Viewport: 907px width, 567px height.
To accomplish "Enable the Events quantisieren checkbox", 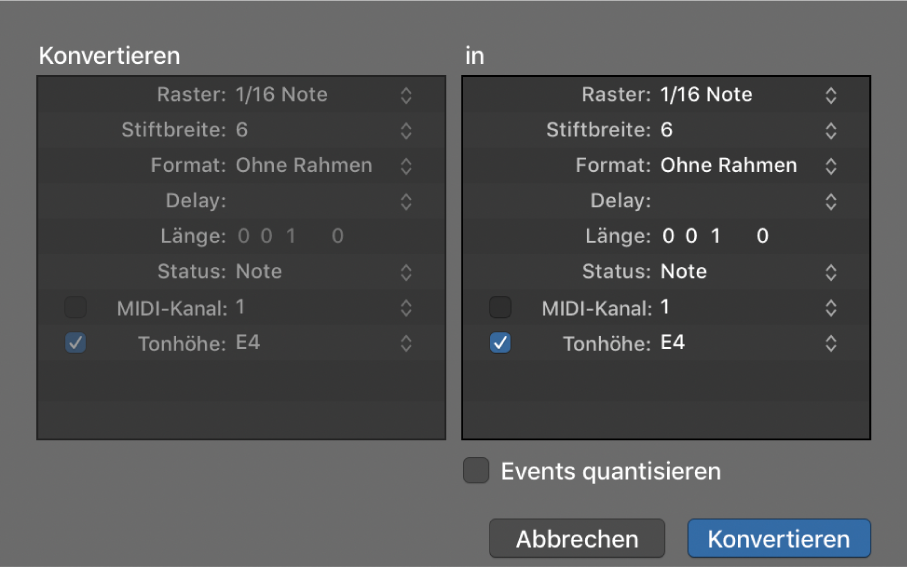I will click(476, 471).
